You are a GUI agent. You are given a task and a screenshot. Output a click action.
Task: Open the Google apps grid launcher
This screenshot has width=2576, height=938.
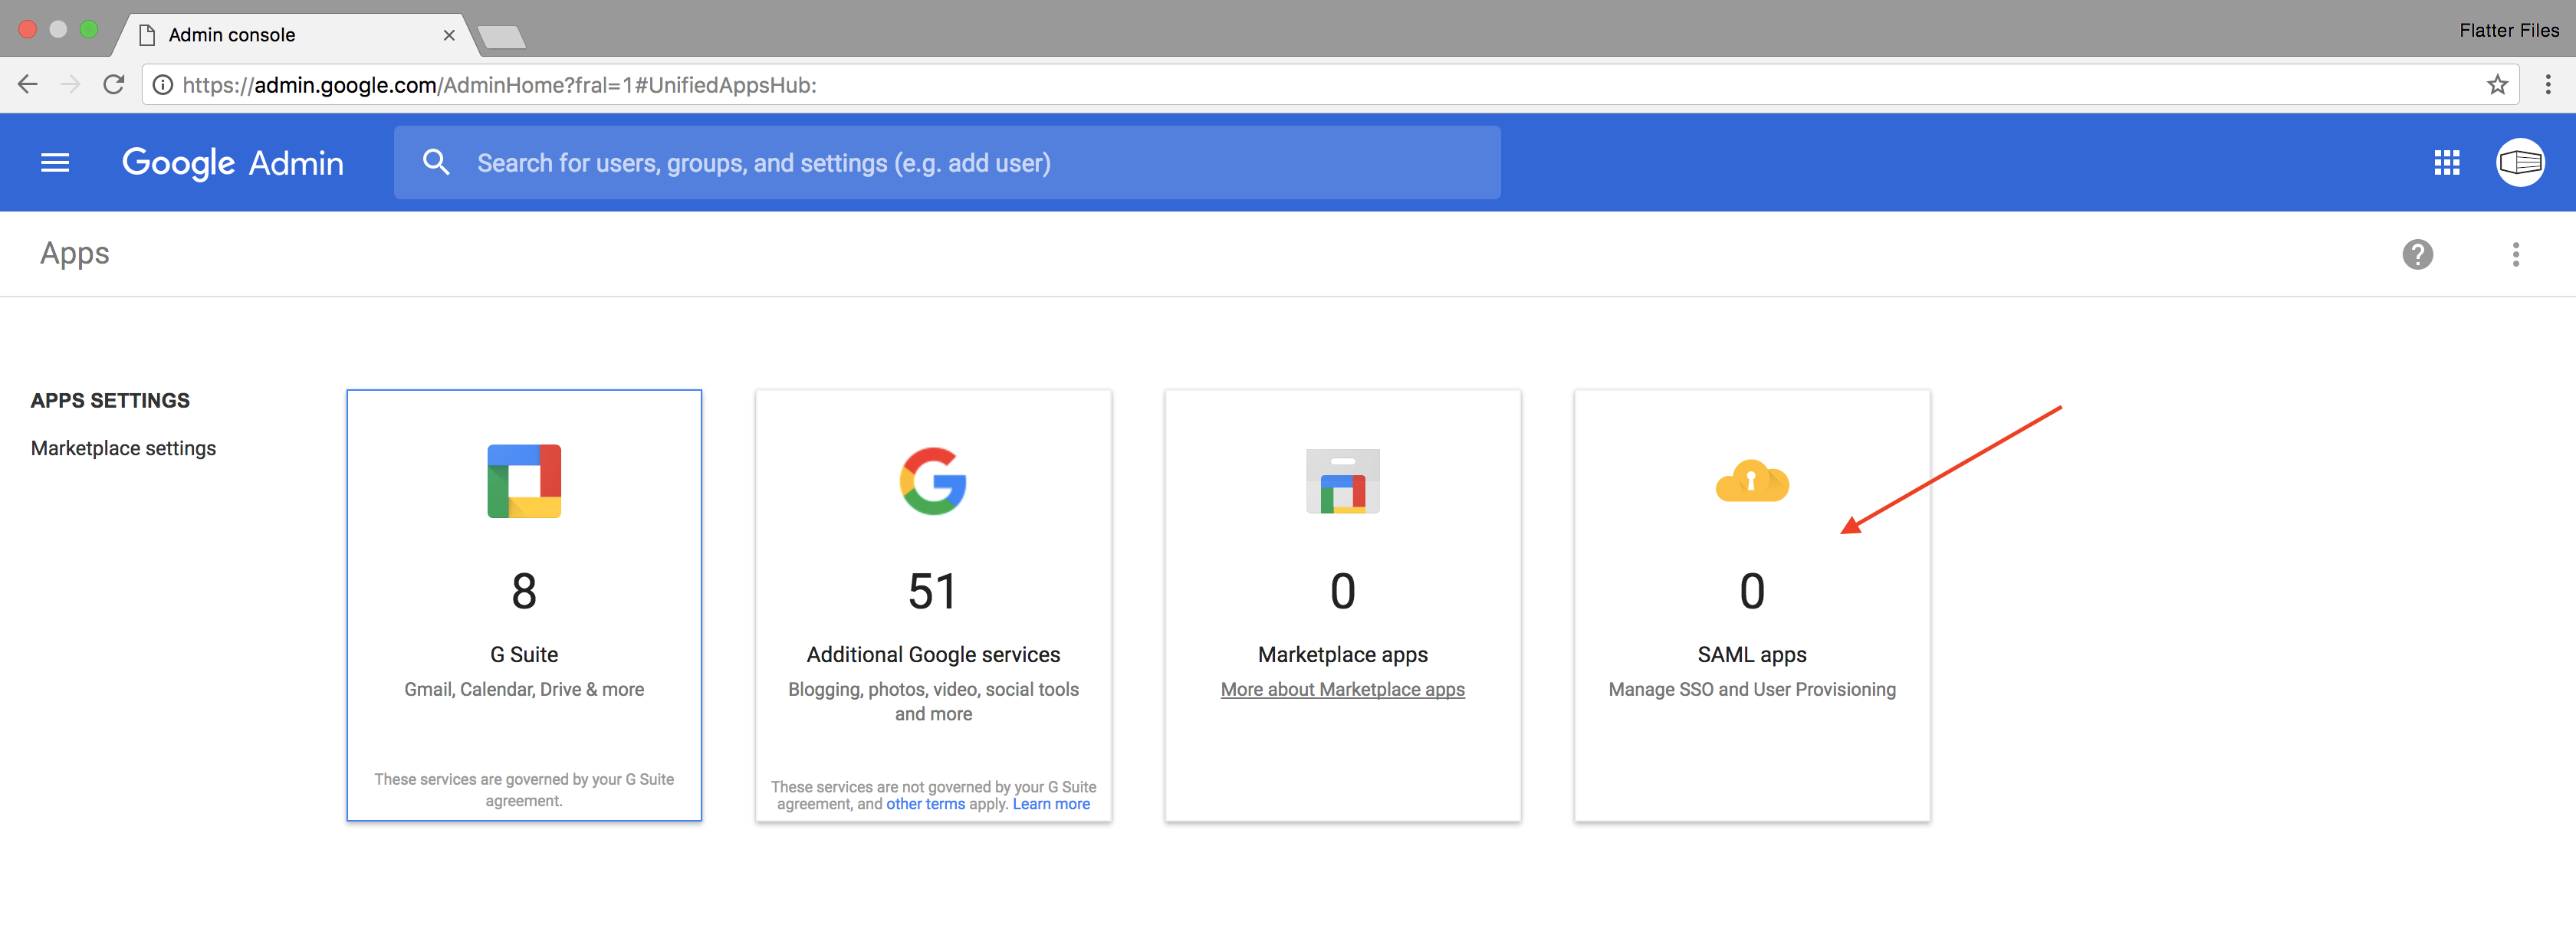click(x=2446, y=162)
